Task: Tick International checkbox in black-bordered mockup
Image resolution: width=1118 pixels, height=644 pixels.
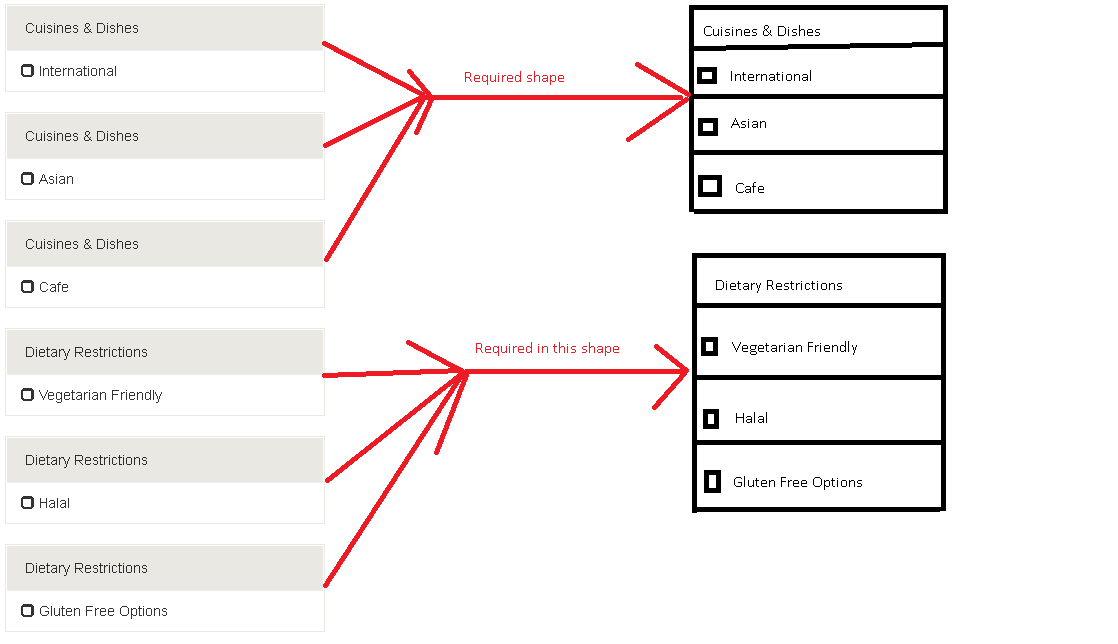Action: click(707, 76)
